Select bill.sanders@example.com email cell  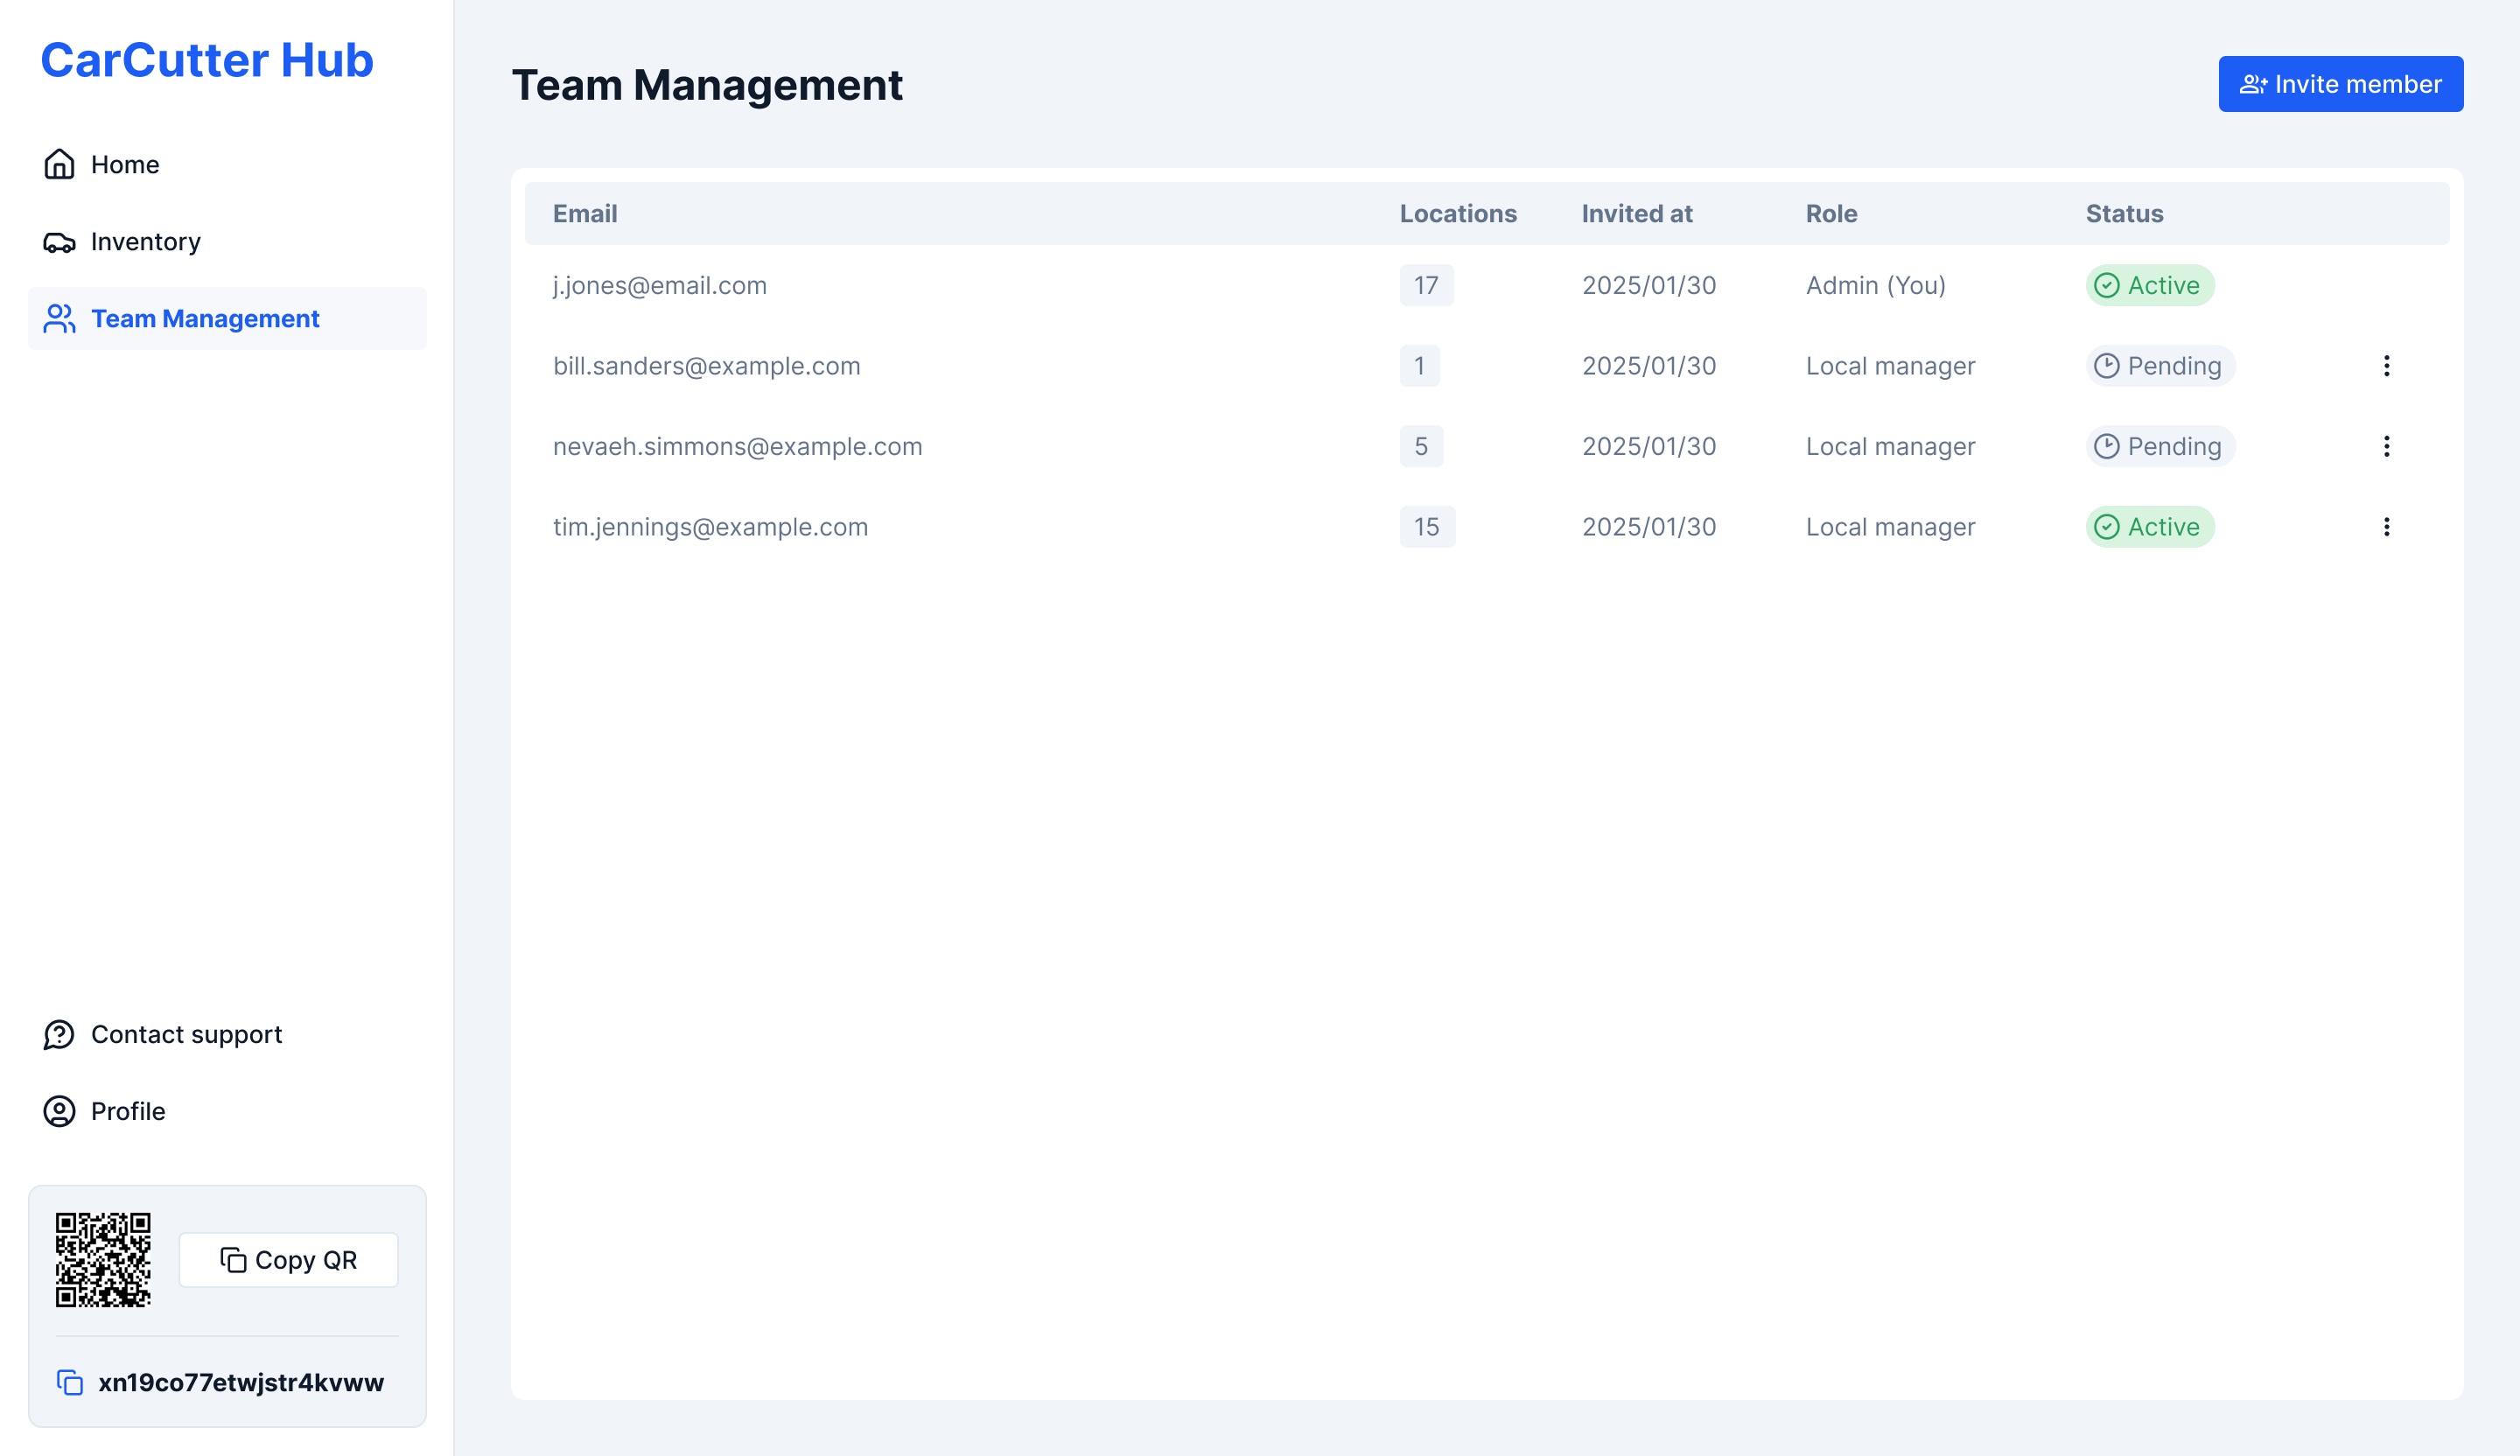click(x=707, y=366)
